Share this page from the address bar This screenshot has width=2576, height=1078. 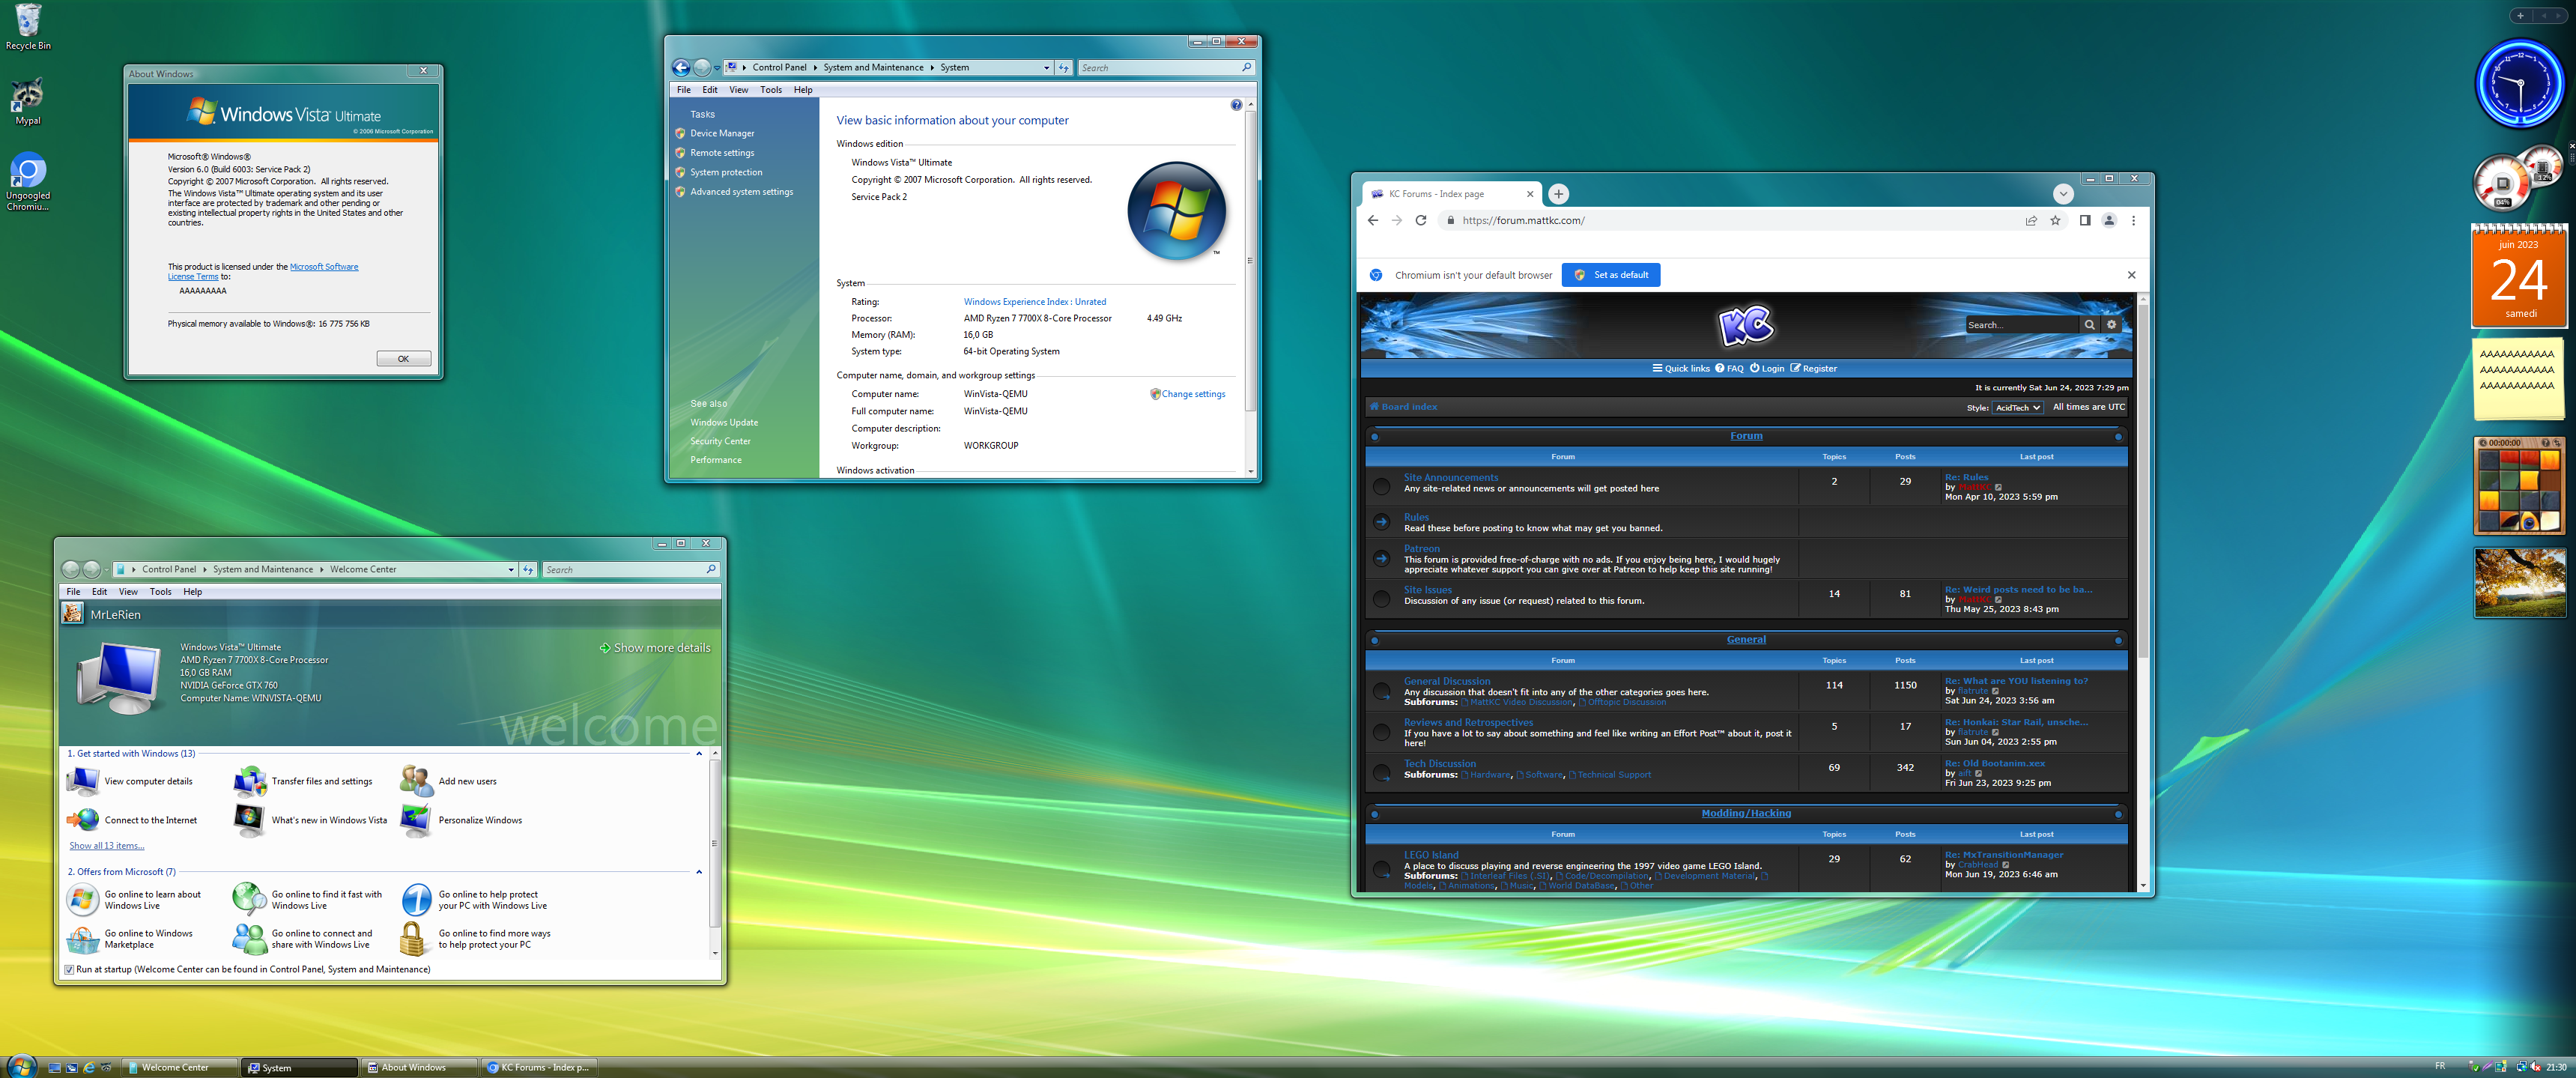[x=2031, y=221]
